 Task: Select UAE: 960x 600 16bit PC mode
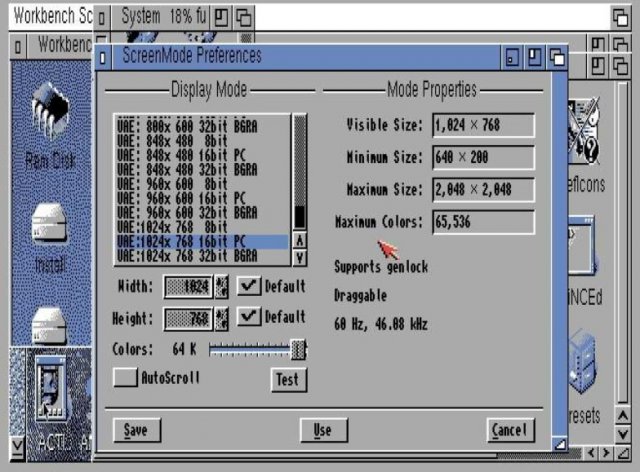tap(202, 198)
